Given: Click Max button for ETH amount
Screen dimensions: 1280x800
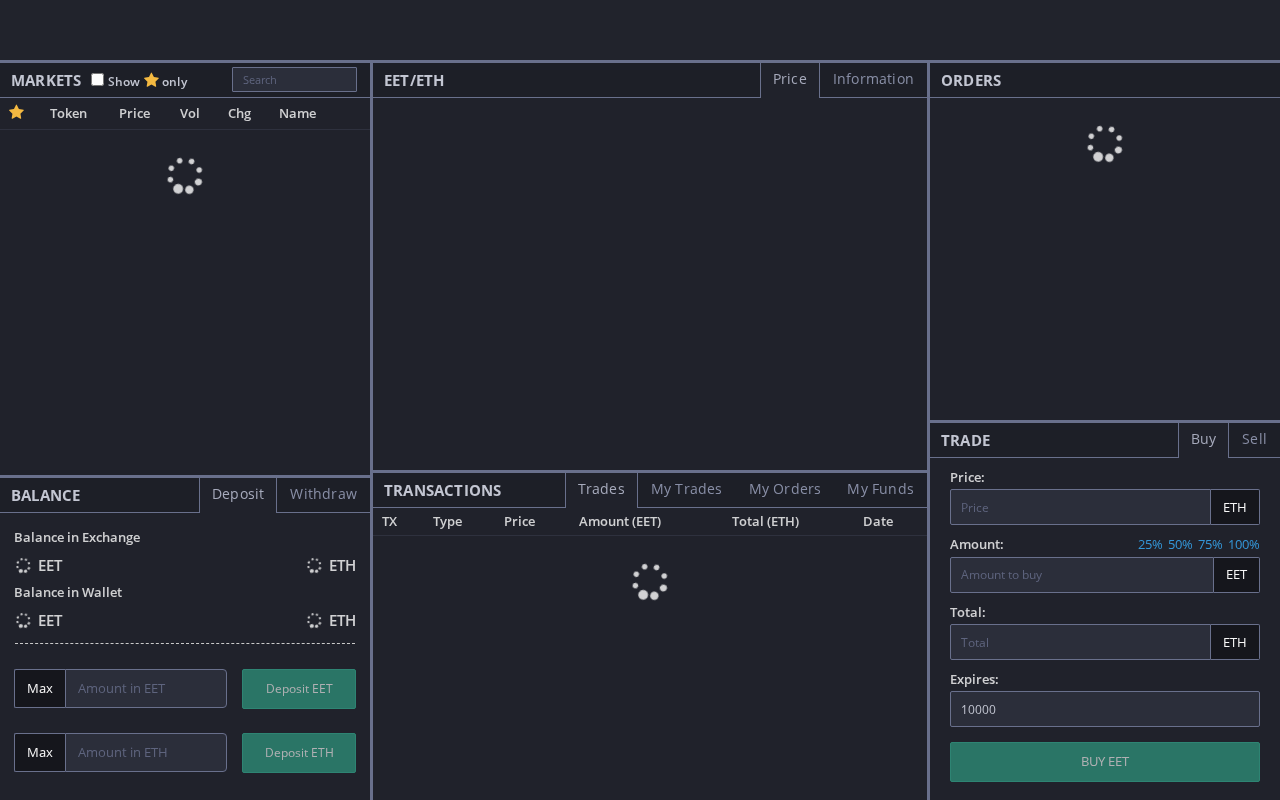Looking at the screenshot, I should point(40,752).
